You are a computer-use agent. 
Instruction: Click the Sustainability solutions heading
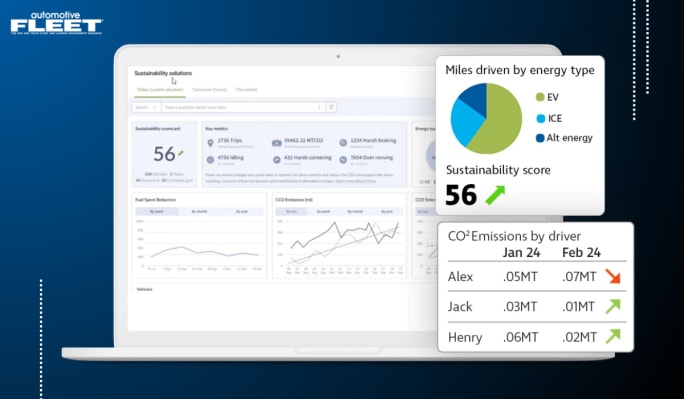click(163, 73)
